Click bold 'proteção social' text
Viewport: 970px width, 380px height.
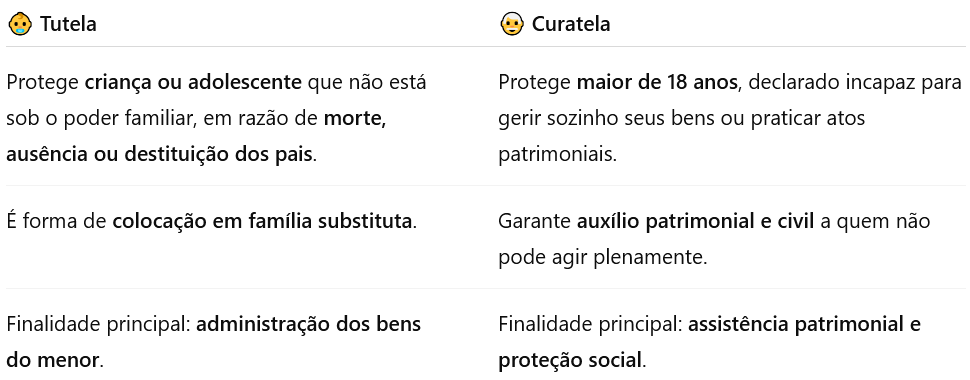pyautogui.click(x=569, y=360)
